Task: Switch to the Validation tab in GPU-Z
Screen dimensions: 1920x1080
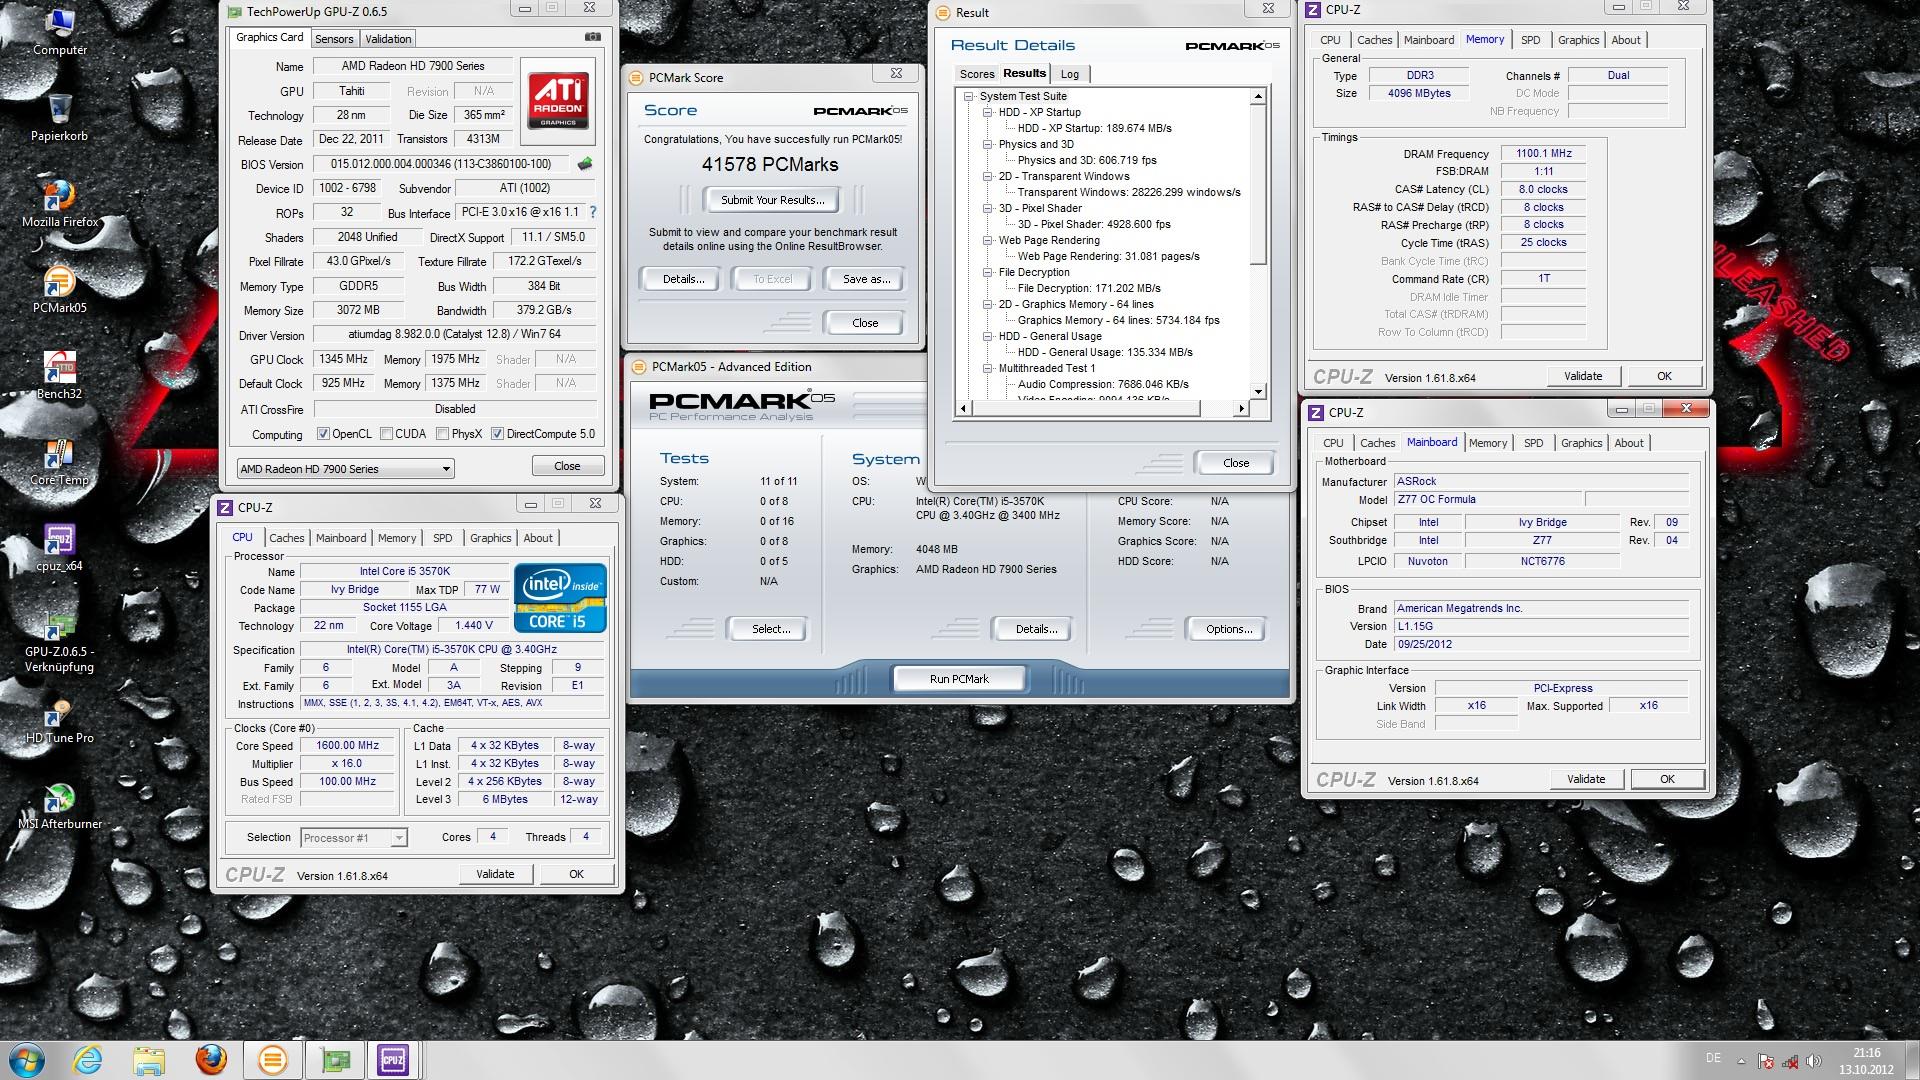Action: pyautogui.click(x=388, y=39)
